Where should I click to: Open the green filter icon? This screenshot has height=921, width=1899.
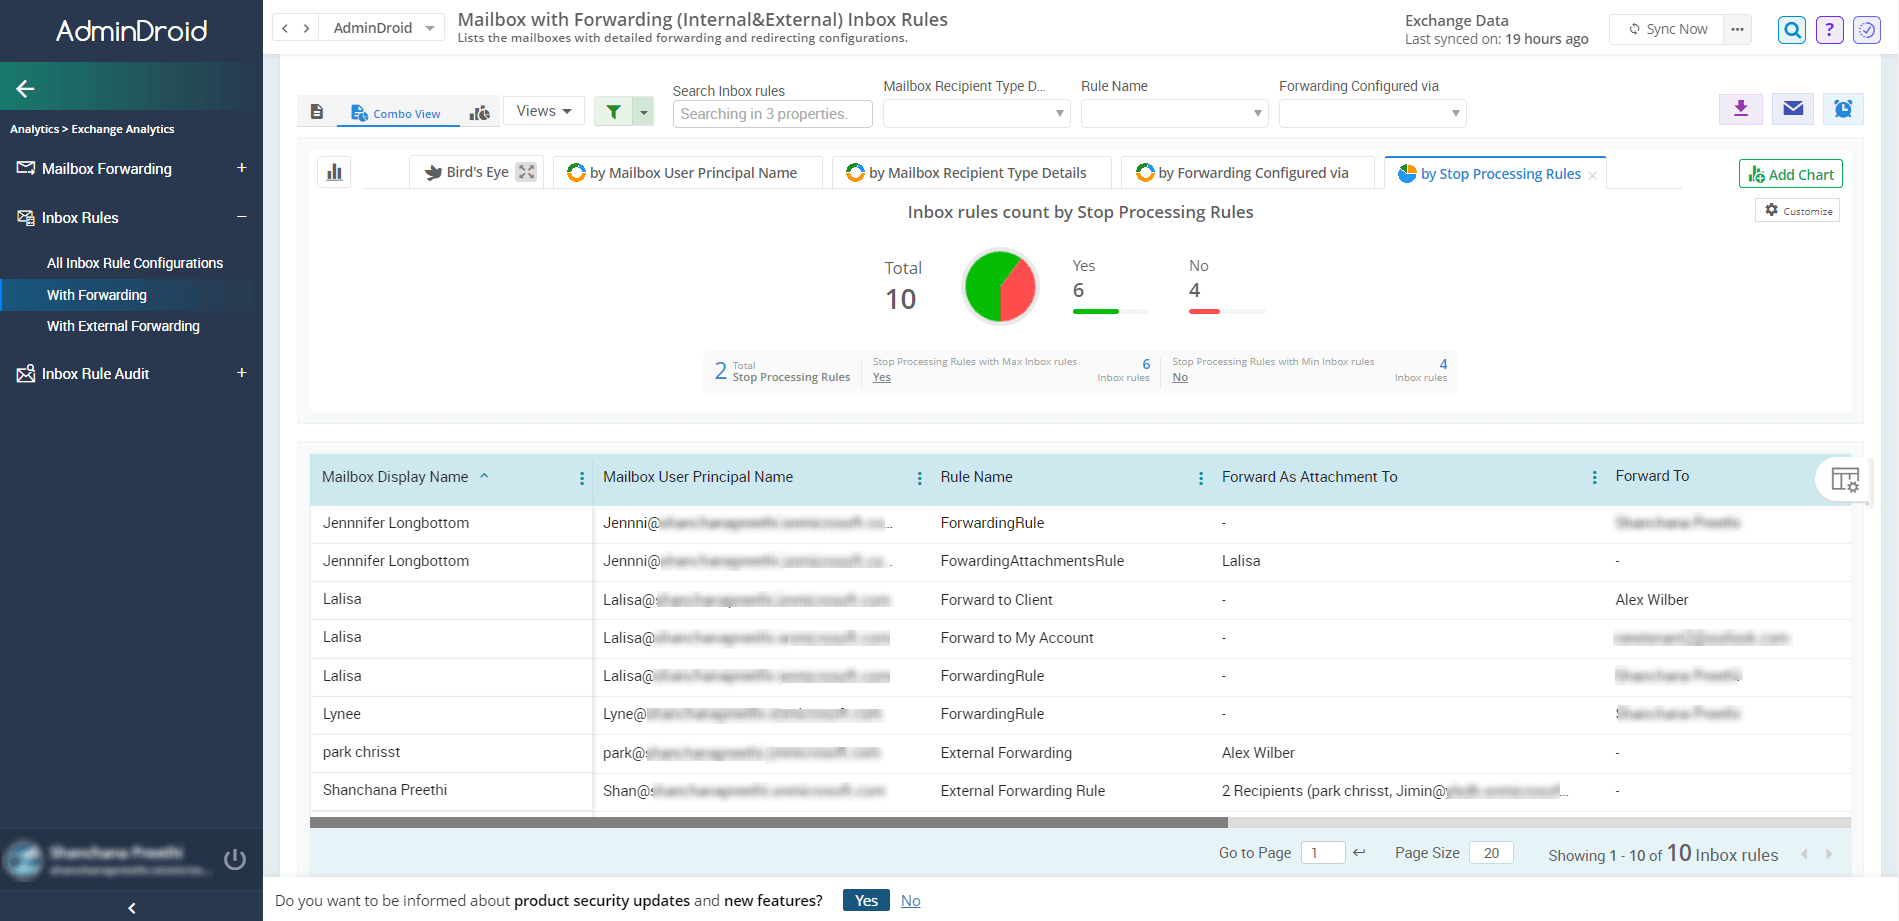pyautogui.click(x=613, y=112)
